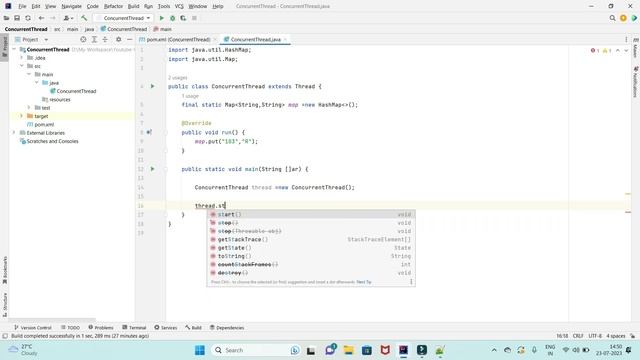Click the Windows Start button
640x360 pixels.
[200, 350]
